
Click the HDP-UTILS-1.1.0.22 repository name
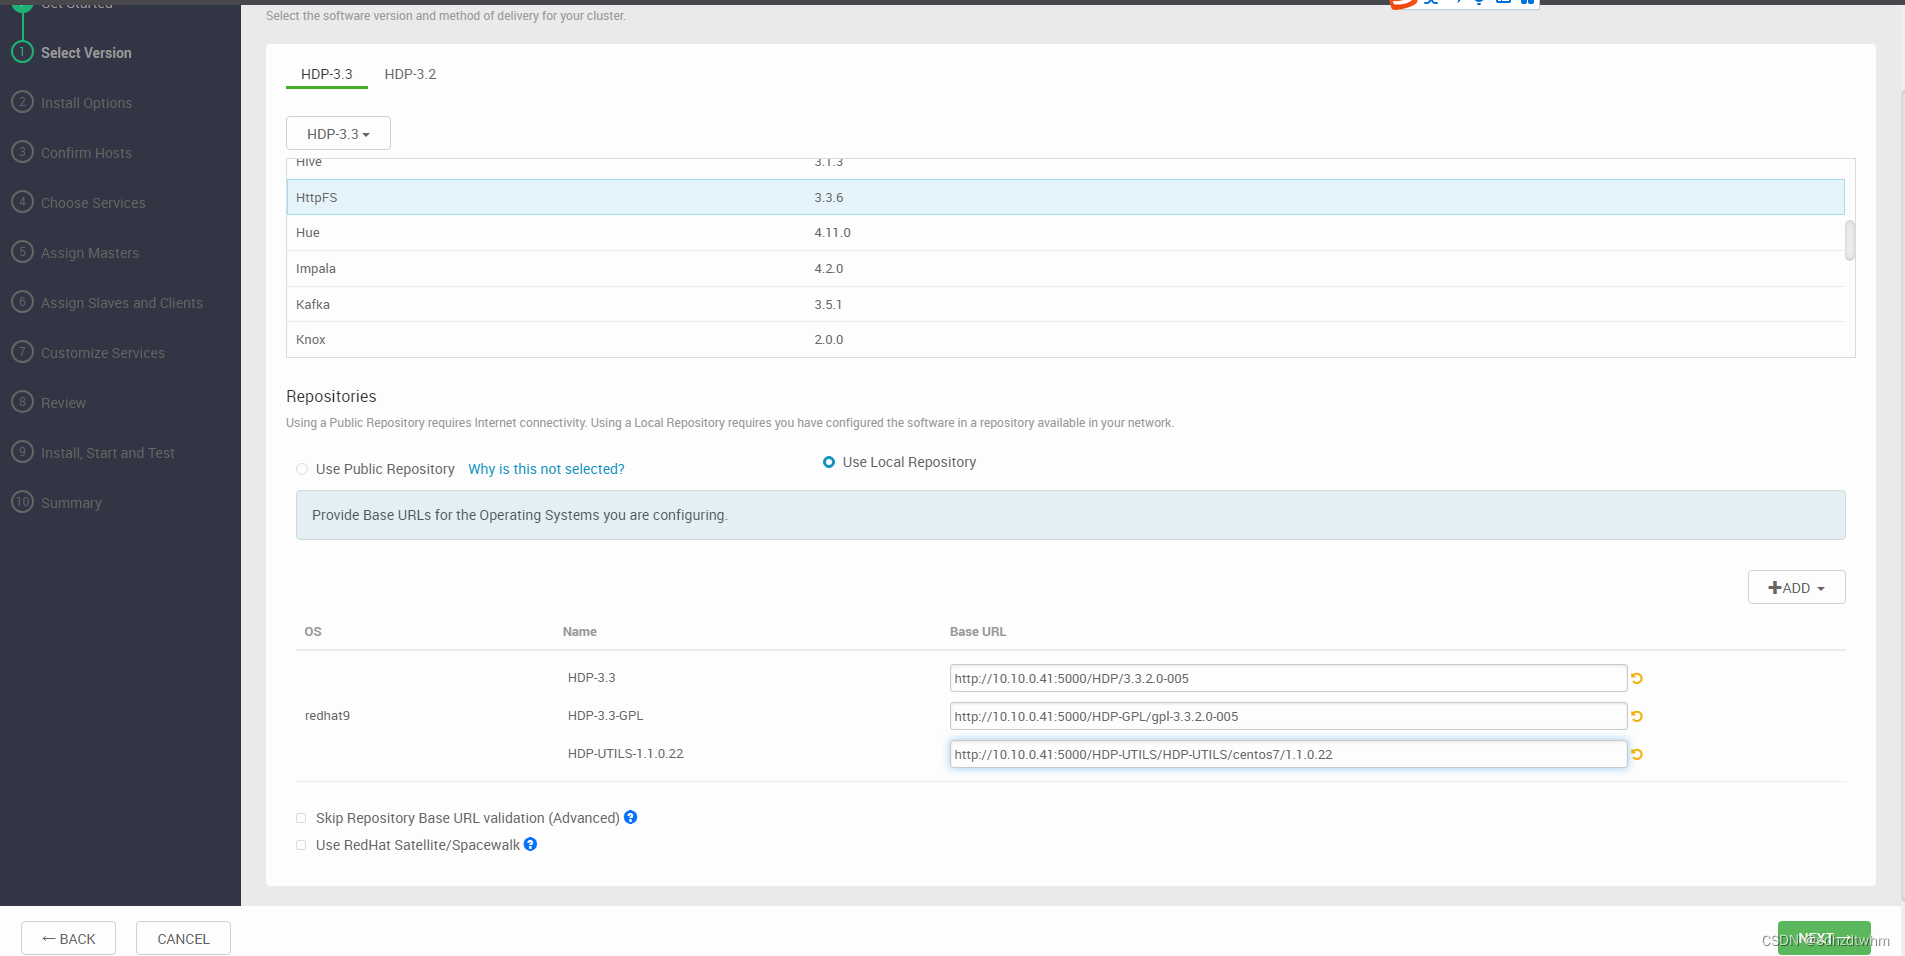(625, 753)
